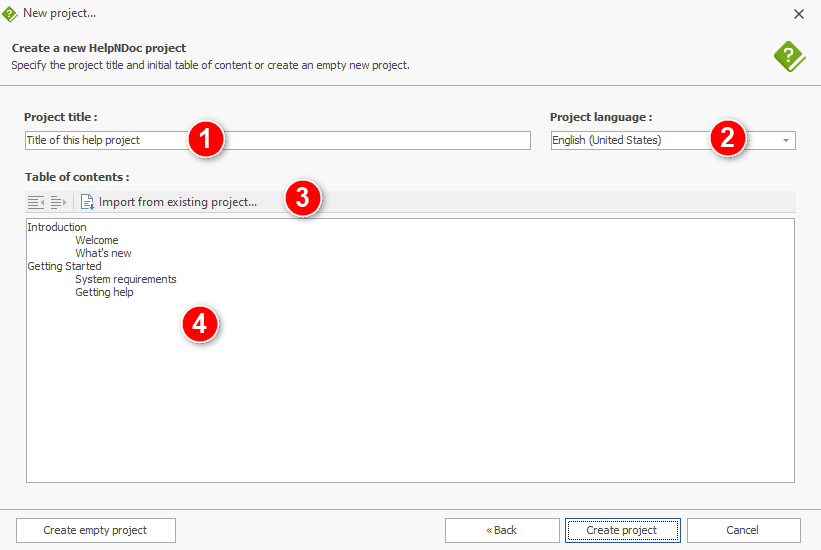The height and width of the screenshot is (550, 821).
Task: Click the increase indent icon
Action: (58, 202)
